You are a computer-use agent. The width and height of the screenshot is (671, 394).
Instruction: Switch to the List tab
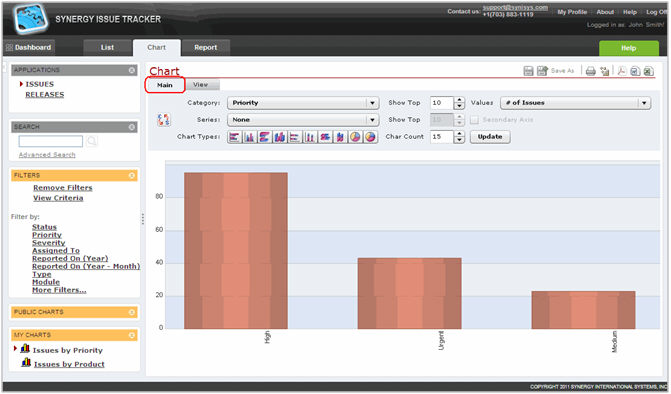107,47
